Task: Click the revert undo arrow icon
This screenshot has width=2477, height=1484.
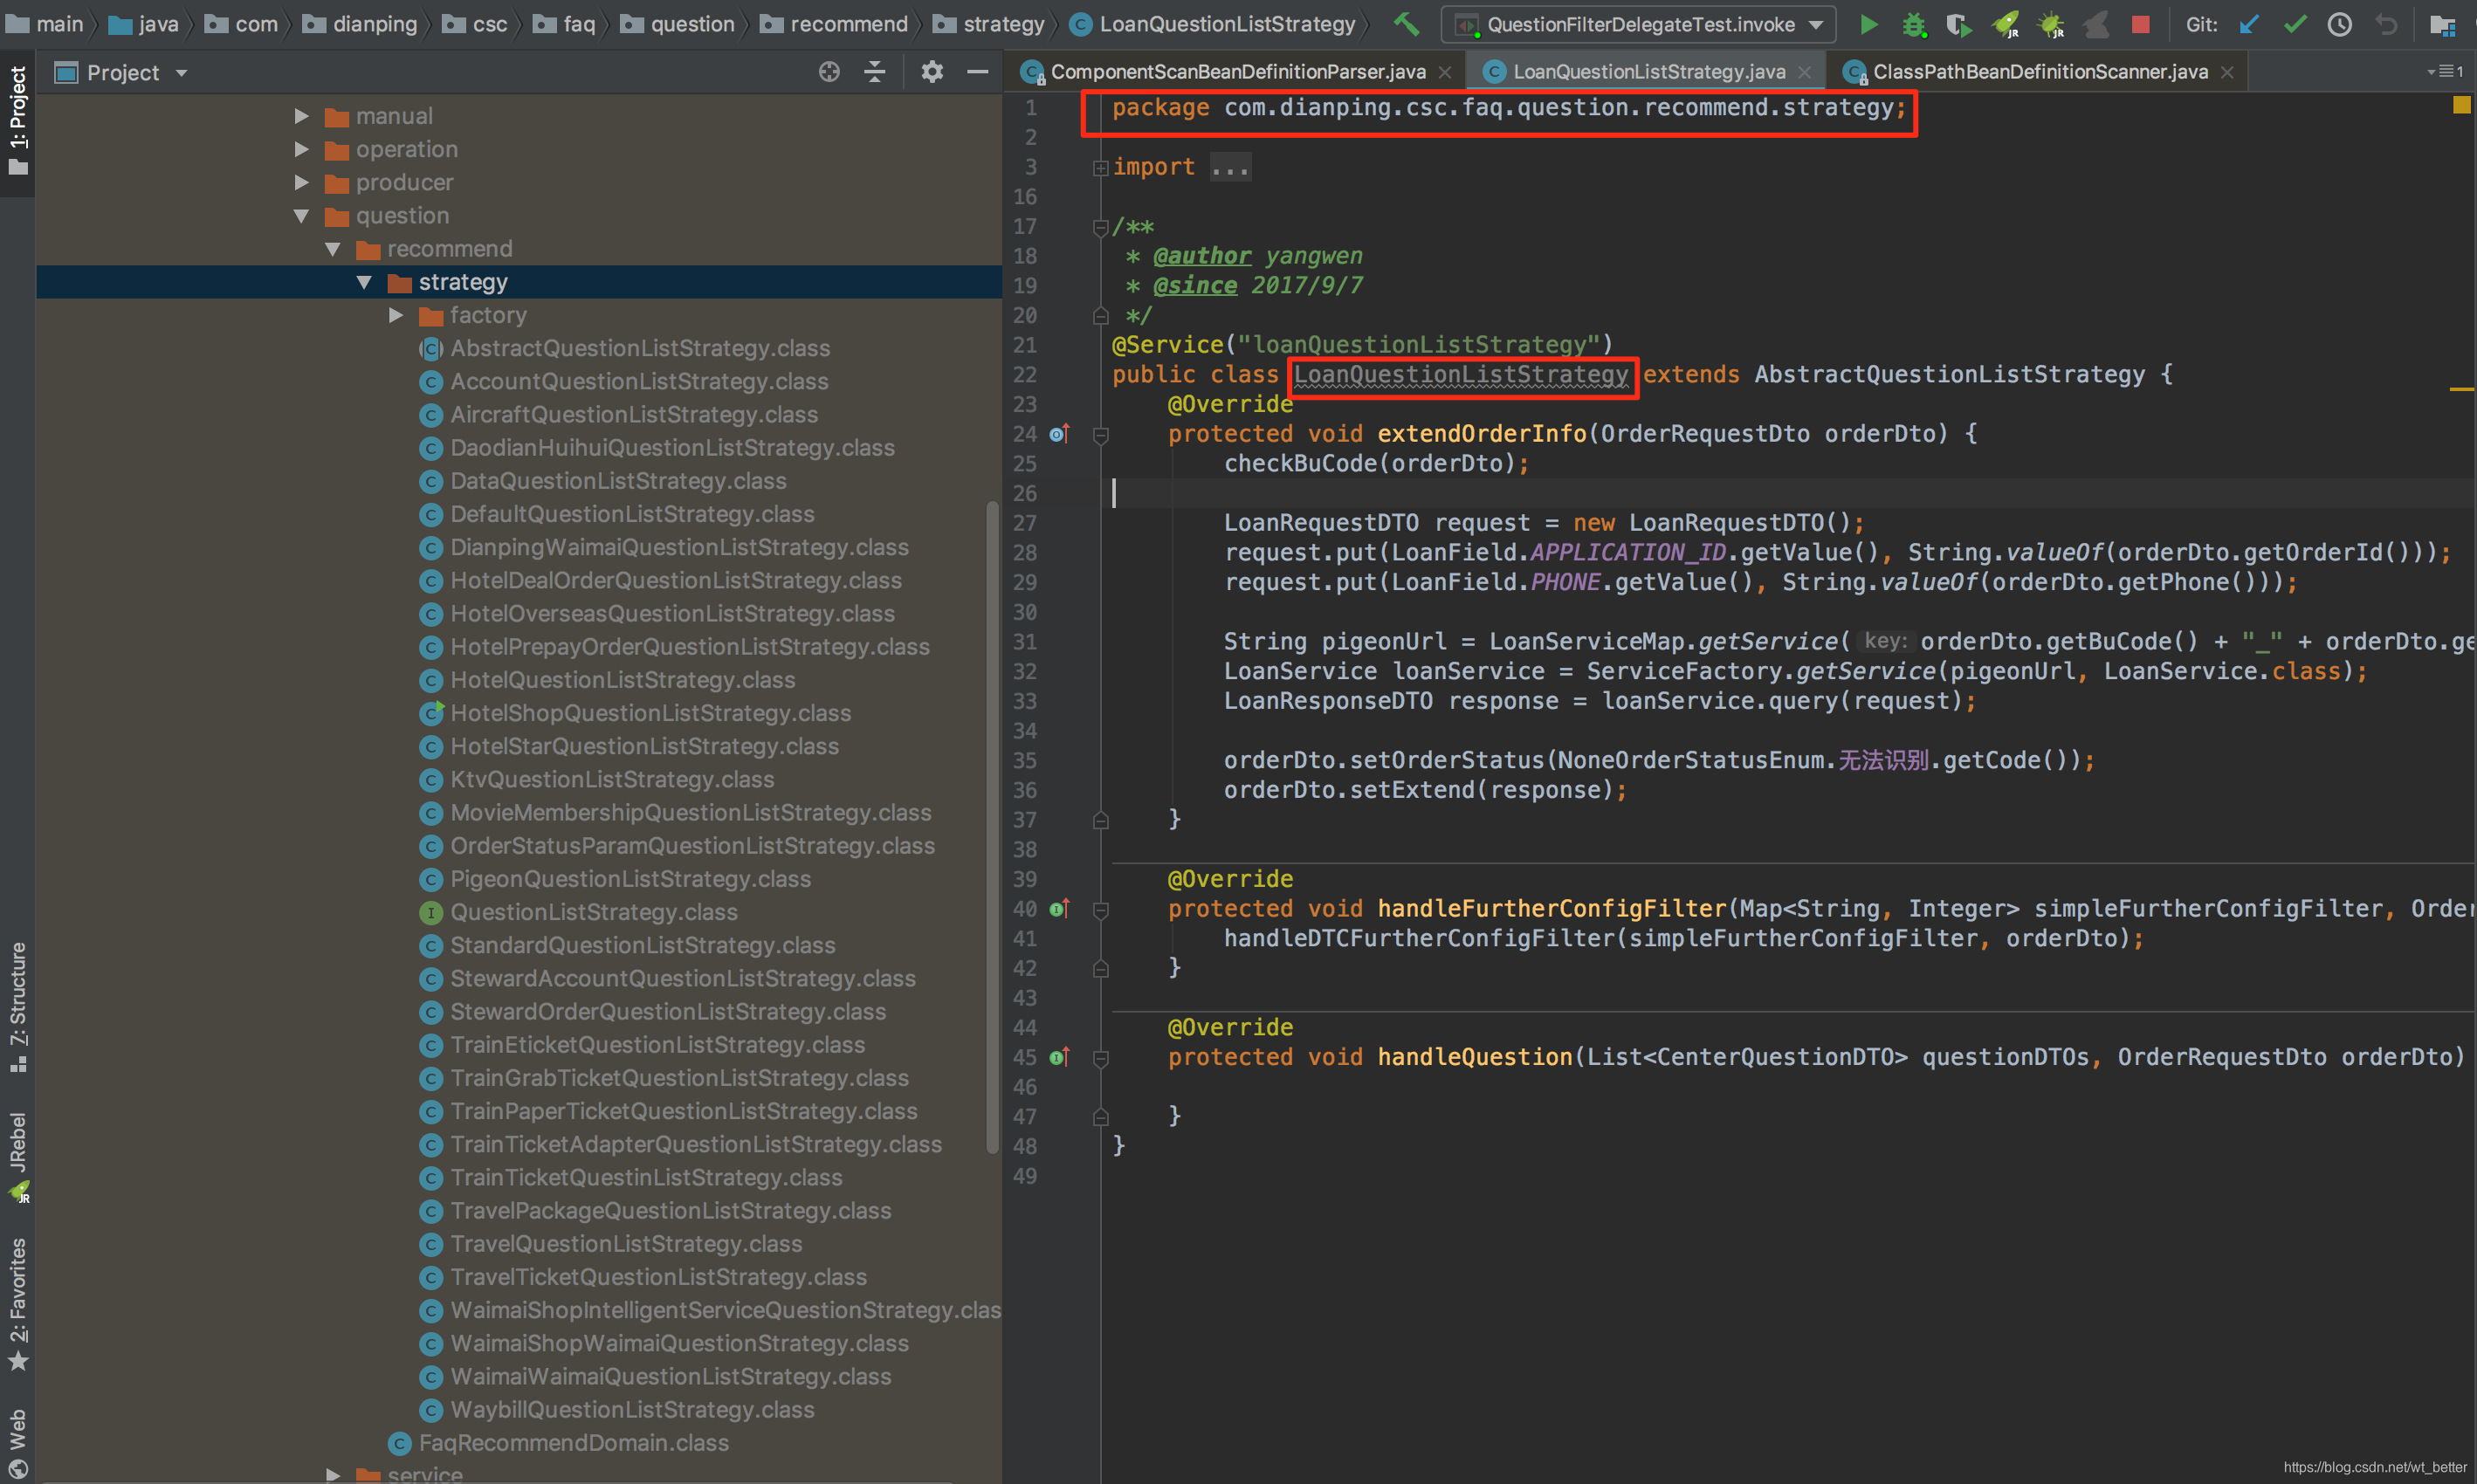Action: [2386, 24]
